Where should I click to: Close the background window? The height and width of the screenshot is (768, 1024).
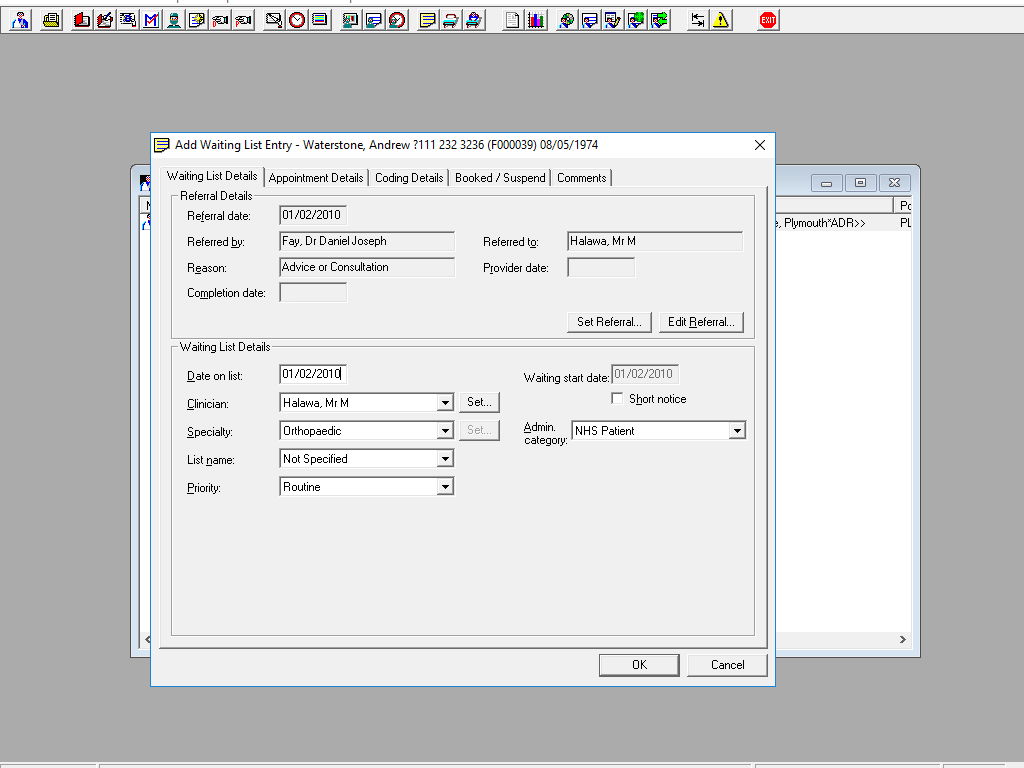click(894, 183)
